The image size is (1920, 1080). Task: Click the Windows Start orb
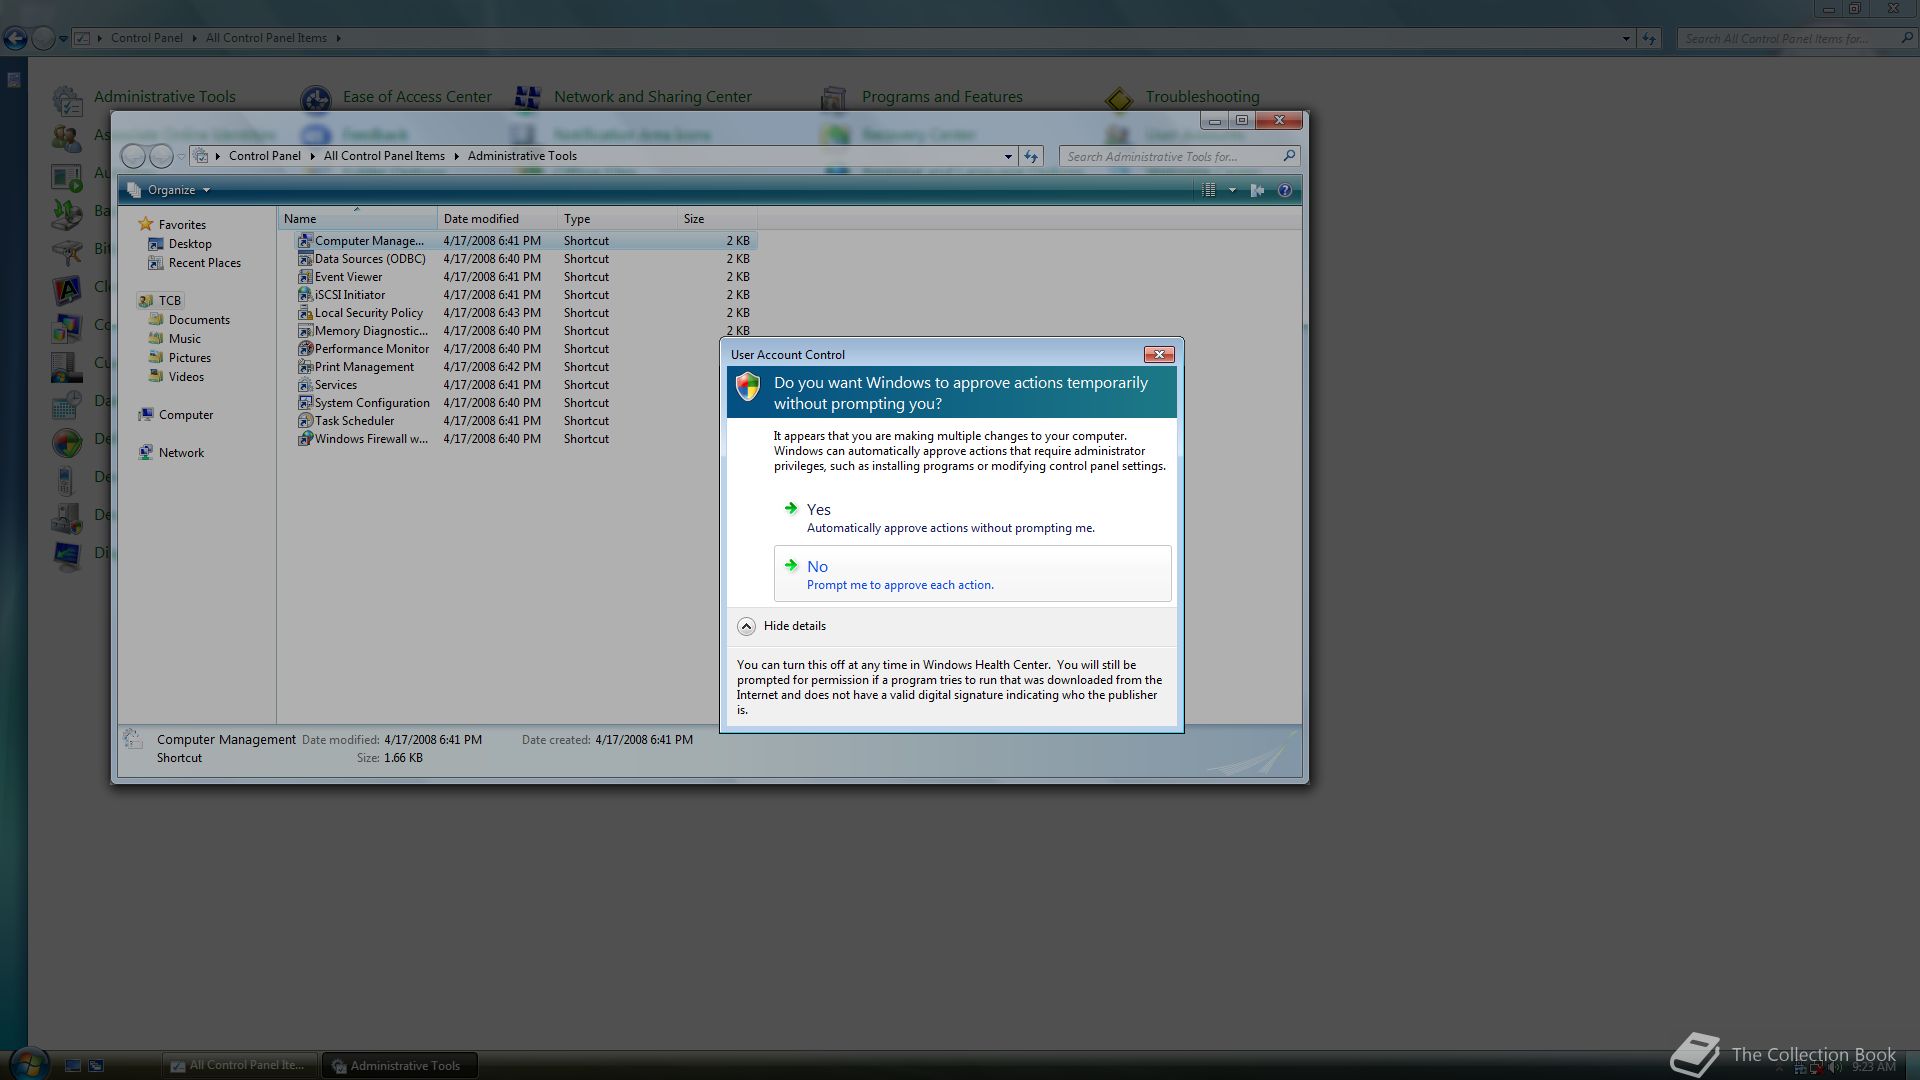pyautogui.click(x=27, y=1064)
